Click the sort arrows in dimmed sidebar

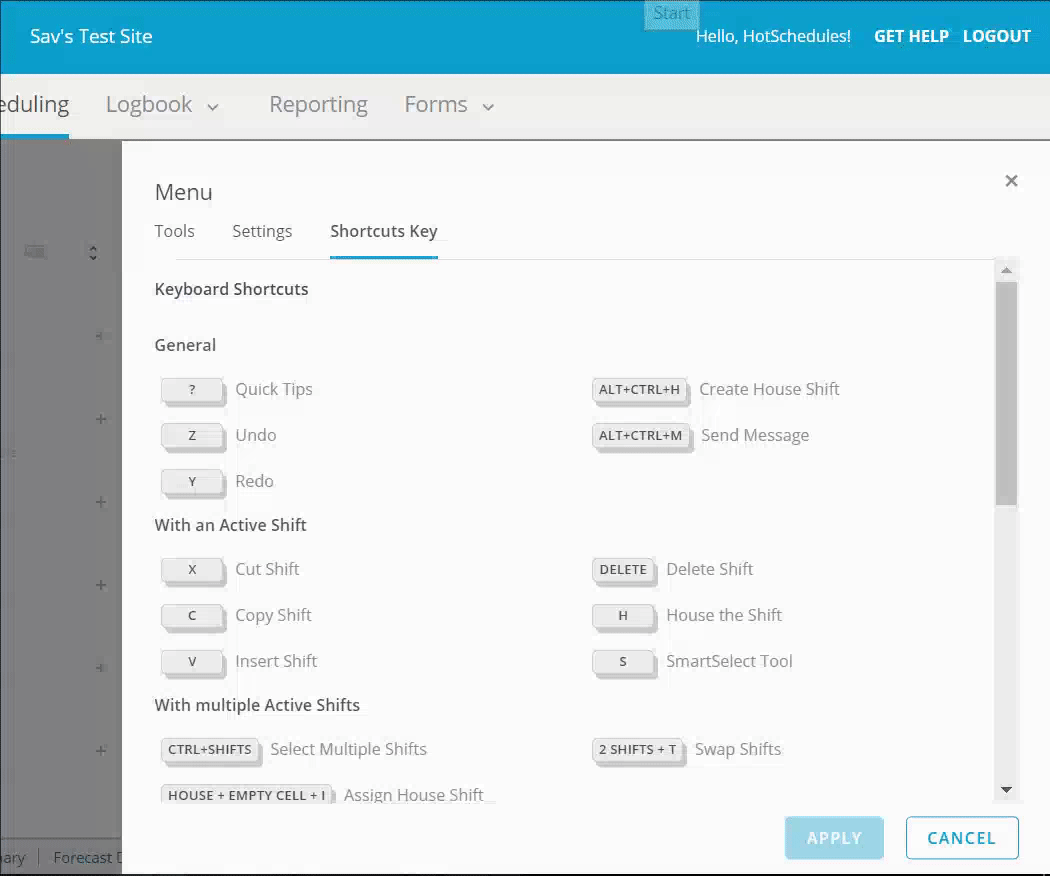[x=93, y=252]
